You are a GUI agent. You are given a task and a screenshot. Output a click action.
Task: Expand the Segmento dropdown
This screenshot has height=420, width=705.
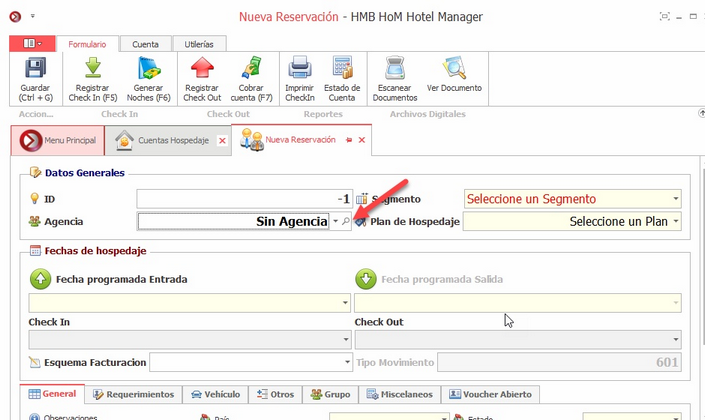coord(676,199)
